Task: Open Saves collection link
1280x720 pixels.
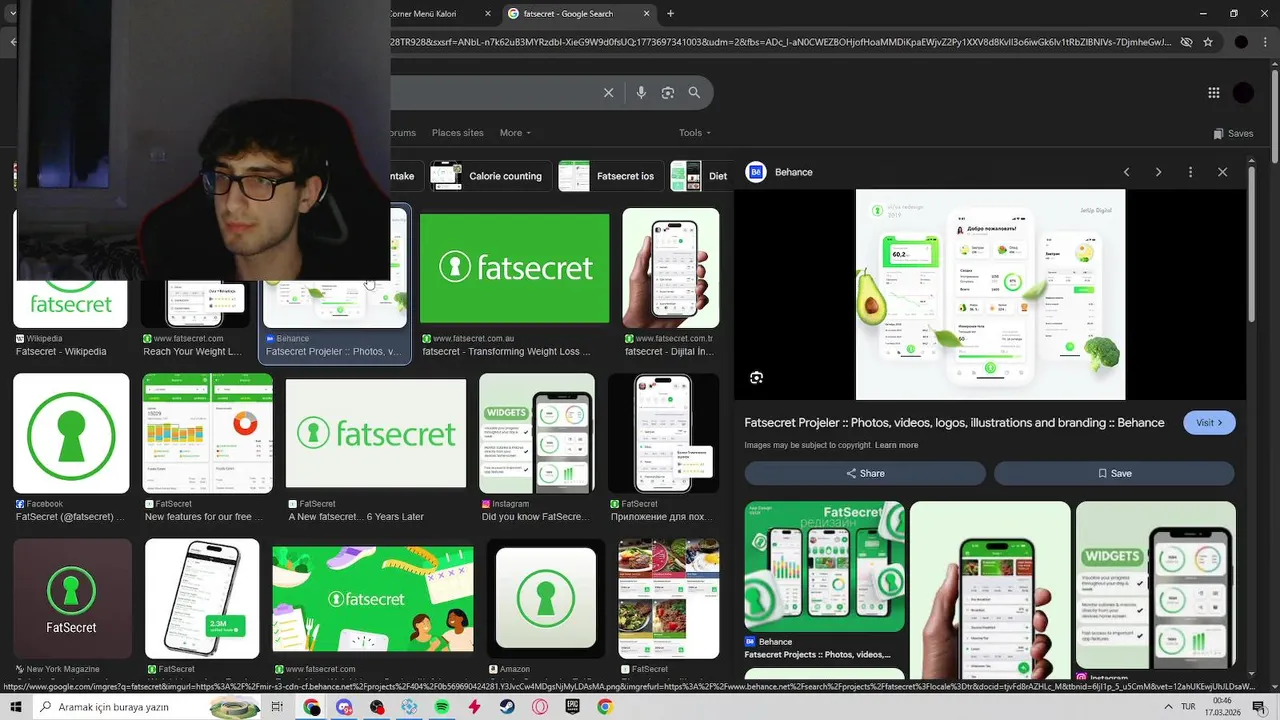Action: pyautogui.click(x=1233, y=133)
